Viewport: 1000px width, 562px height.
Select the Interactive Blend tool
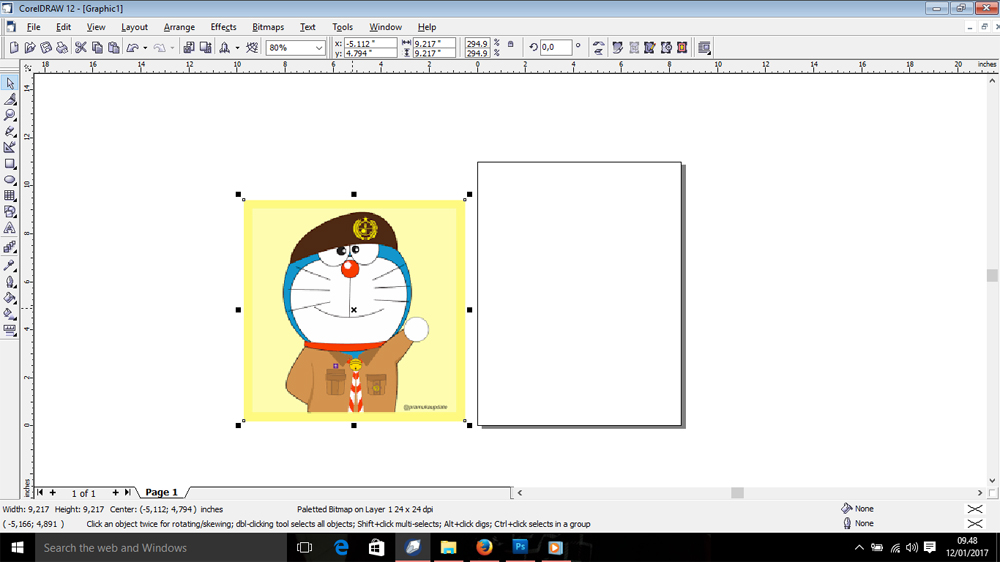[x=10, y=248]
